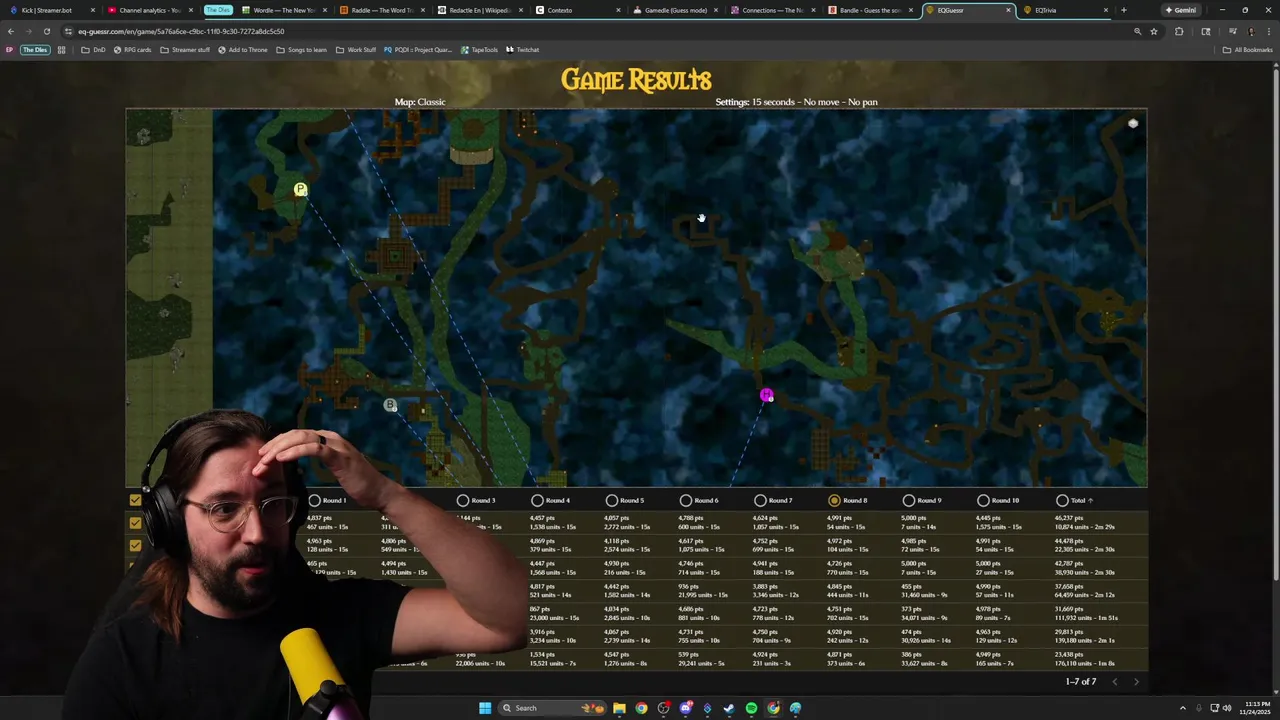The image size is (1280, 720).
Task: Click the zoom magnifier icon in the address bar
Action: pyautogui.click(x=1137, y=31)
